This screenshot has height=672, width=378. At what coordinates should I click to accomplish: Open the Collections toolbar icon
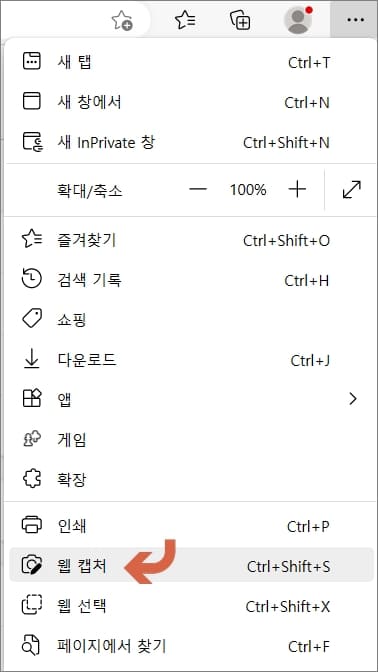240,20
